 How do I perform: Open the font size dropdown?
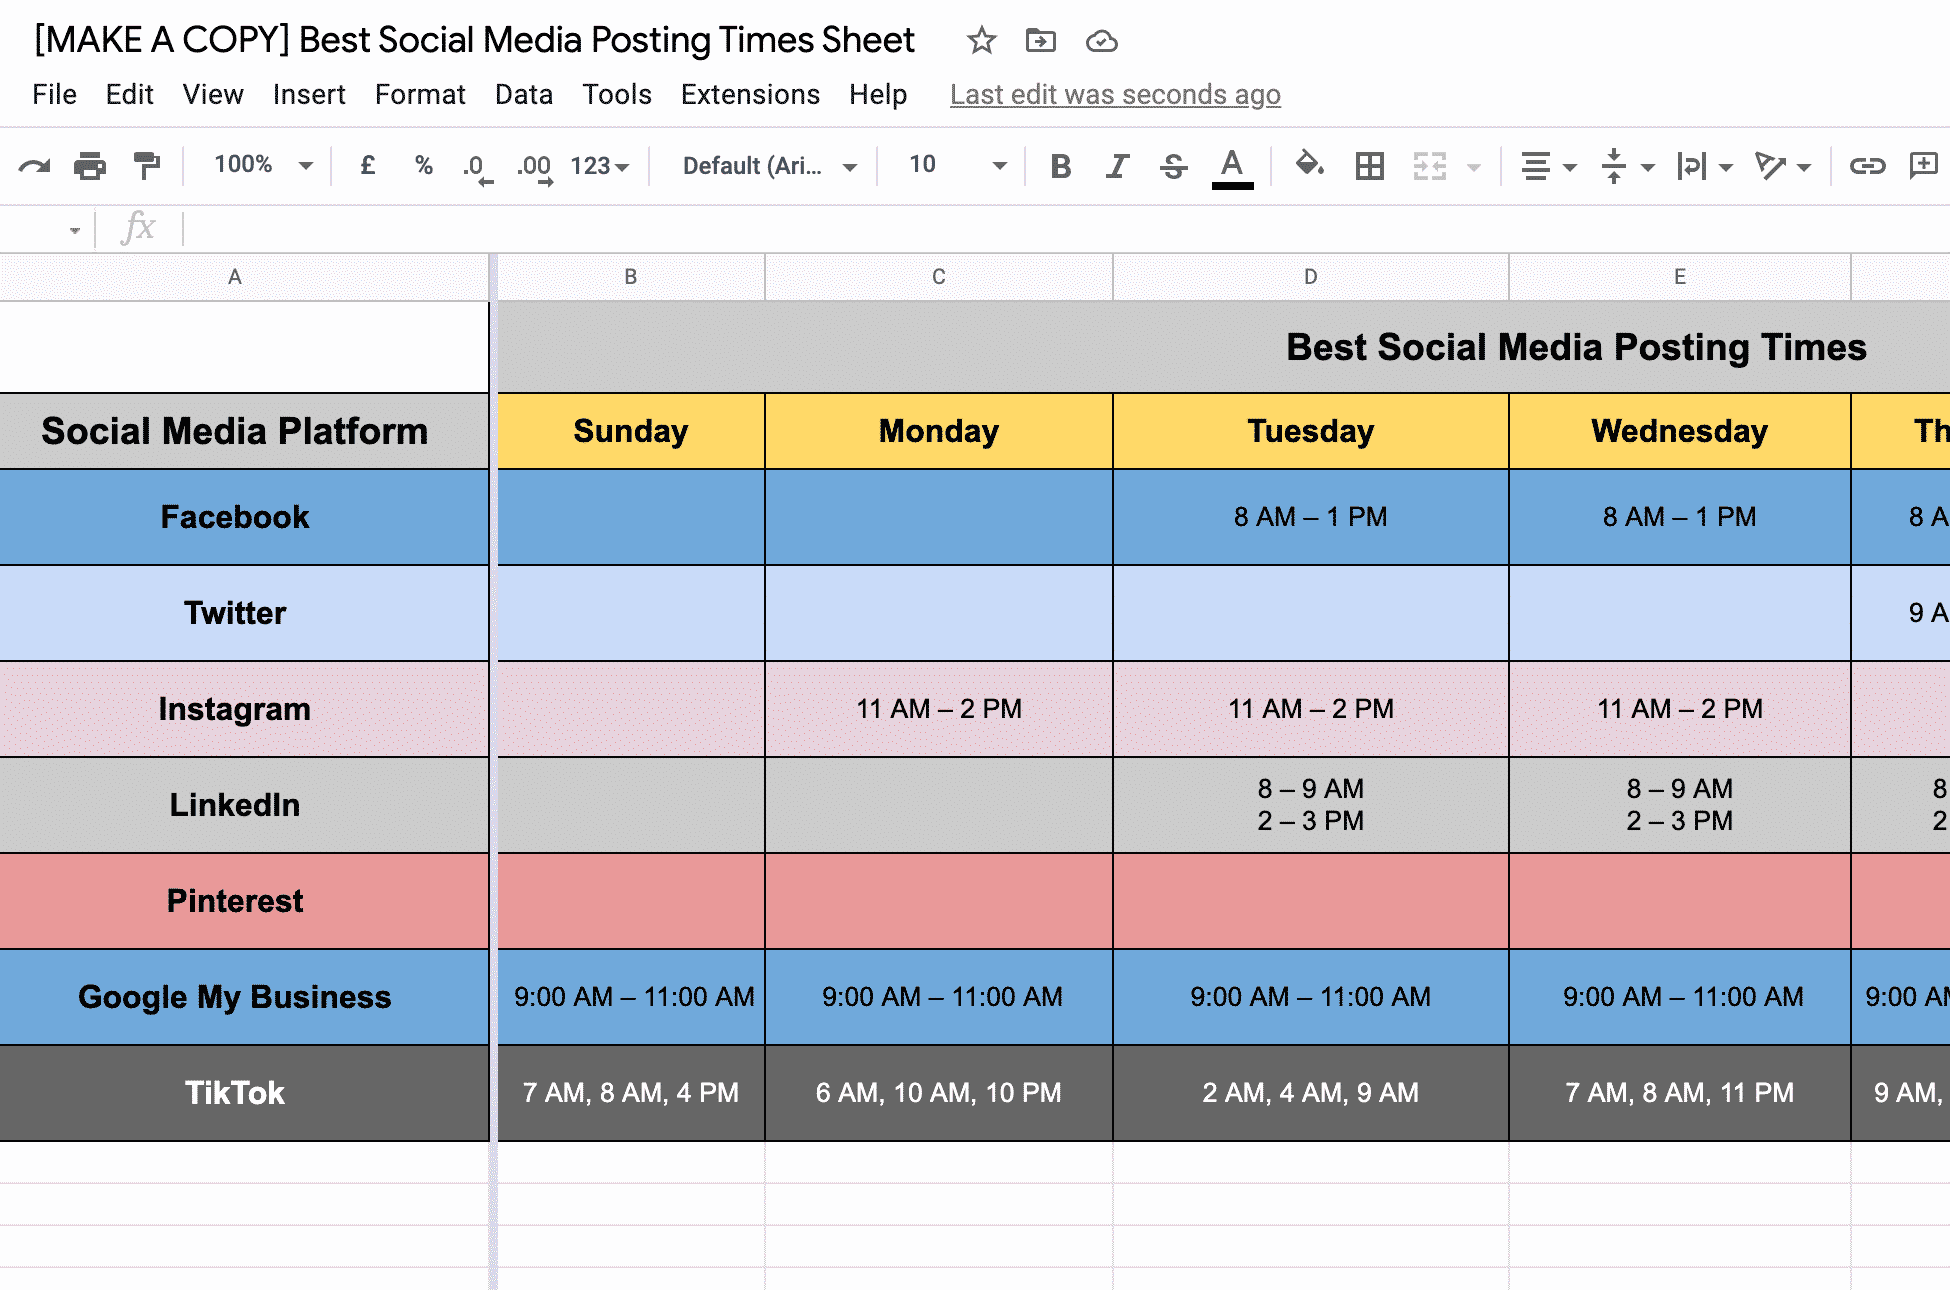[x=956, y=165]
